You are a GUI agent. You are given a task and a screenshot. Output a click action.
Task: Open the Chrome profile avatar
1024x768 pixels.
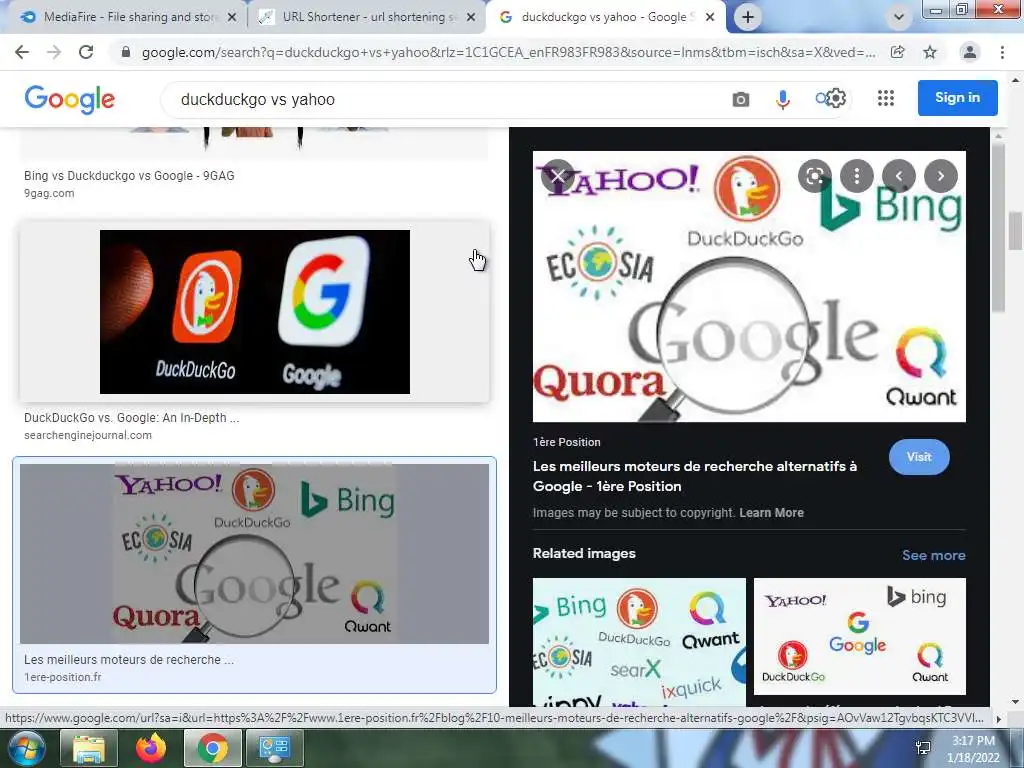[x=970, y=52]
